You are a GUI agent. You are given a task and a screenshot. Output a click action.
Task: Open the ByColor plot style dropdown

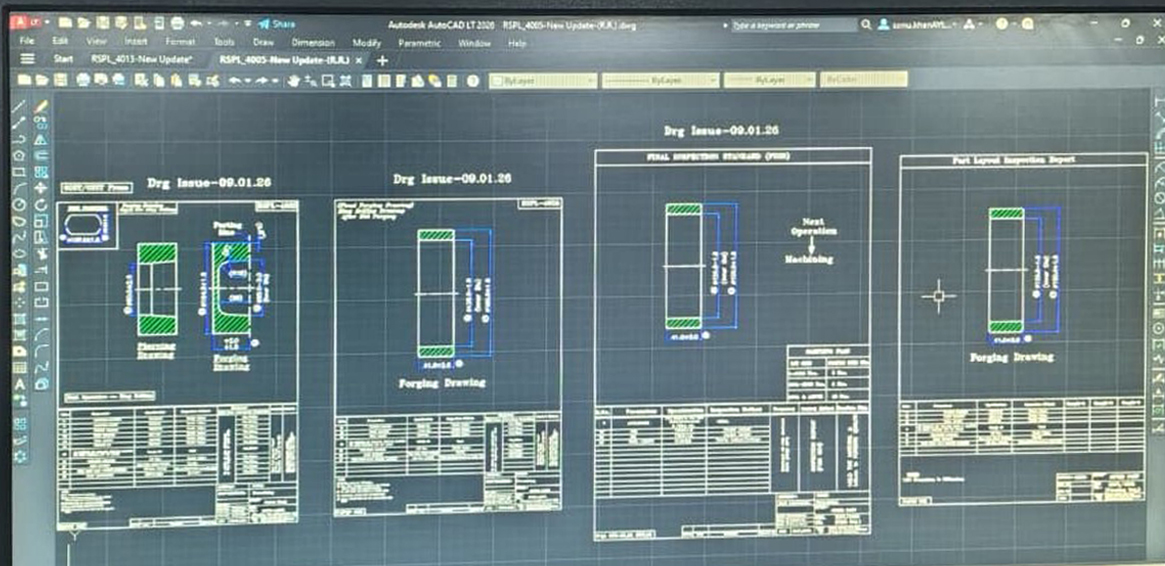[x=863, y=79]
